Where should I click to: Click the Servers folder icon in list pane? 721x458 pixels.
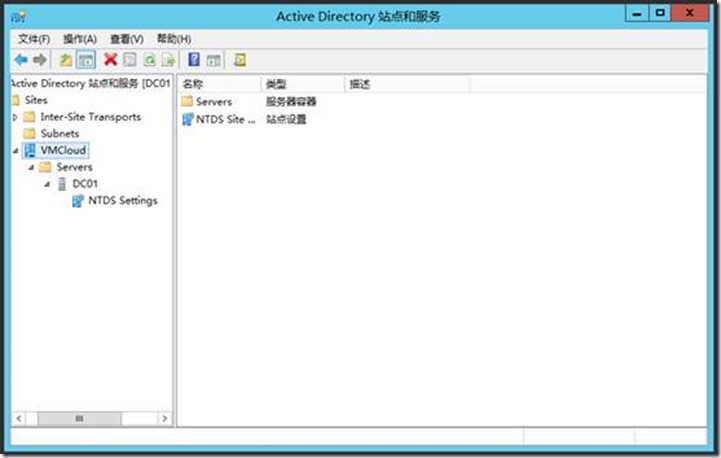click(187, 101)
